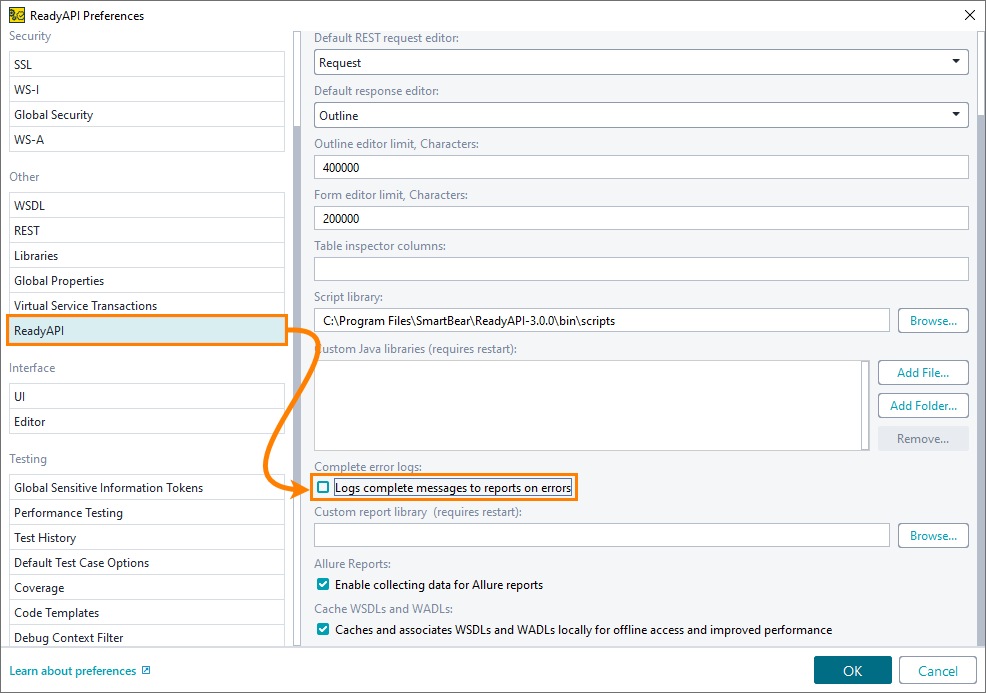The width and height of the screenshot is (986, 693).
Task: Select Performance Testing preferences
Action: point(147,512)
